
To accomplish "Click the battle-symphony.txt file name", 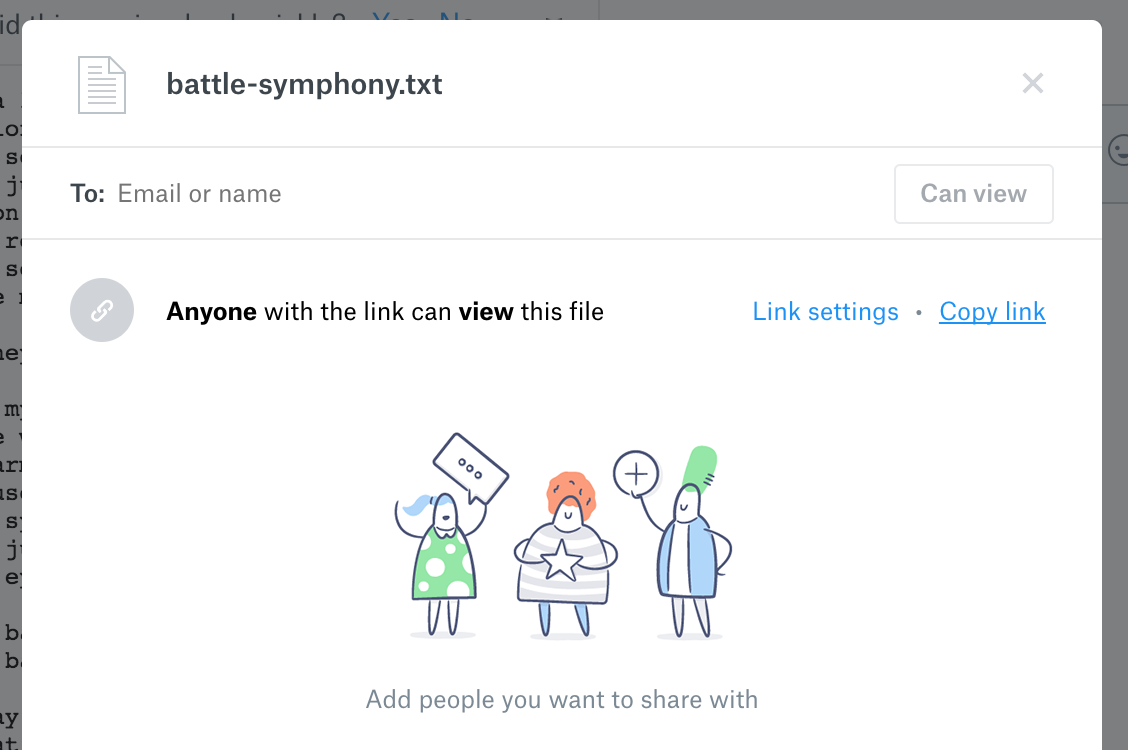I will point(304,84).
